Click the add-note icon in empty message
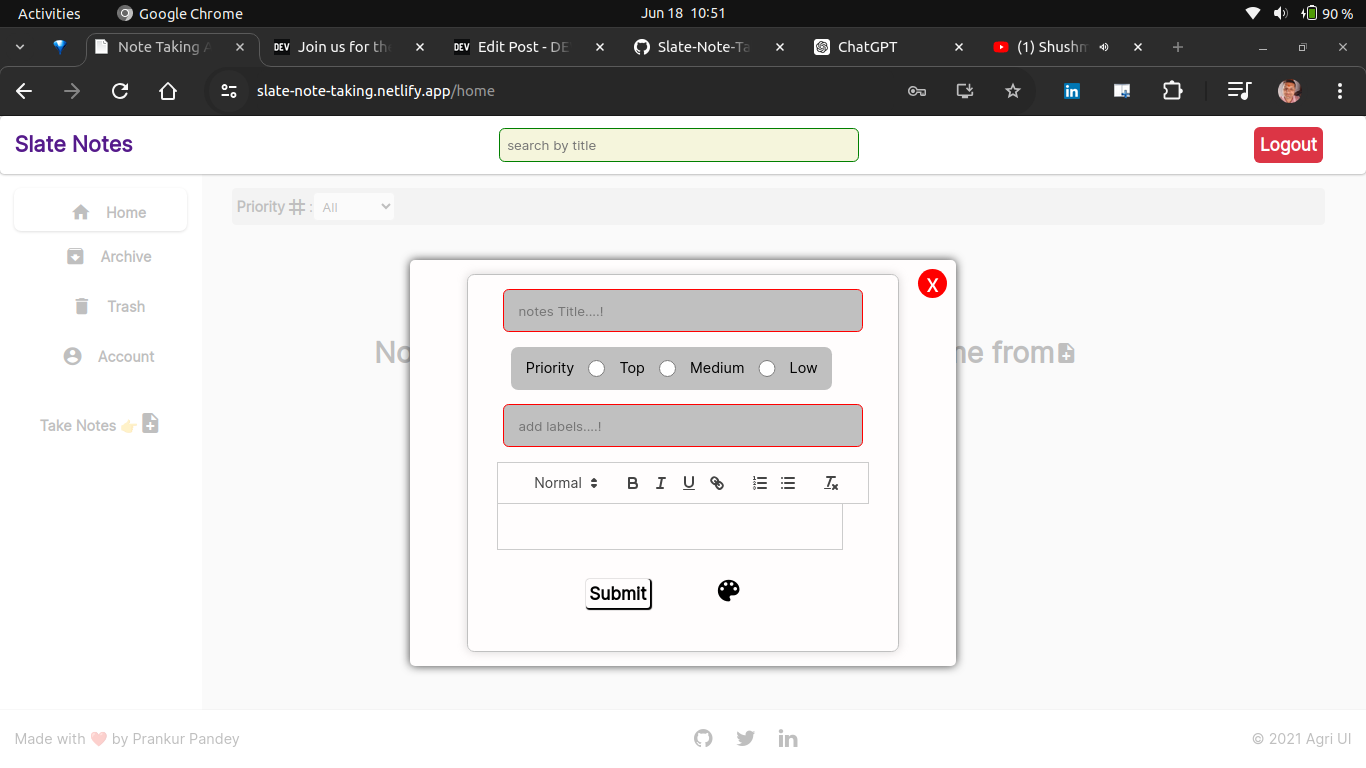Screen dimensions: 1366x768 [x=1067, y=353]
